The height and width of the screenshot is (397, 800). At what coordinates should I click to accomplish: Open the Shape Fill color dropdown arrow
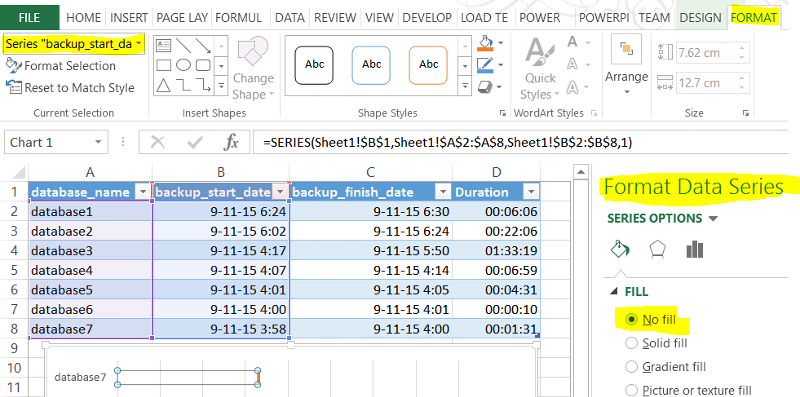pyautogui.click(x=500, y=43)
